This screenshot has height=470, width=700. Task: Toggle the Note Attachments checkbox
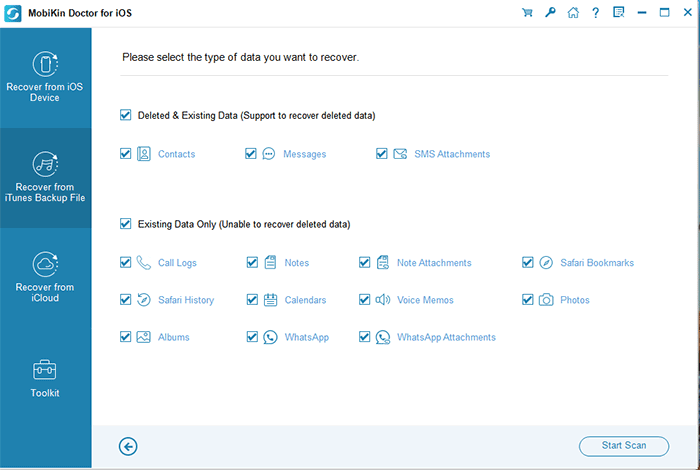tap(365, 262)
